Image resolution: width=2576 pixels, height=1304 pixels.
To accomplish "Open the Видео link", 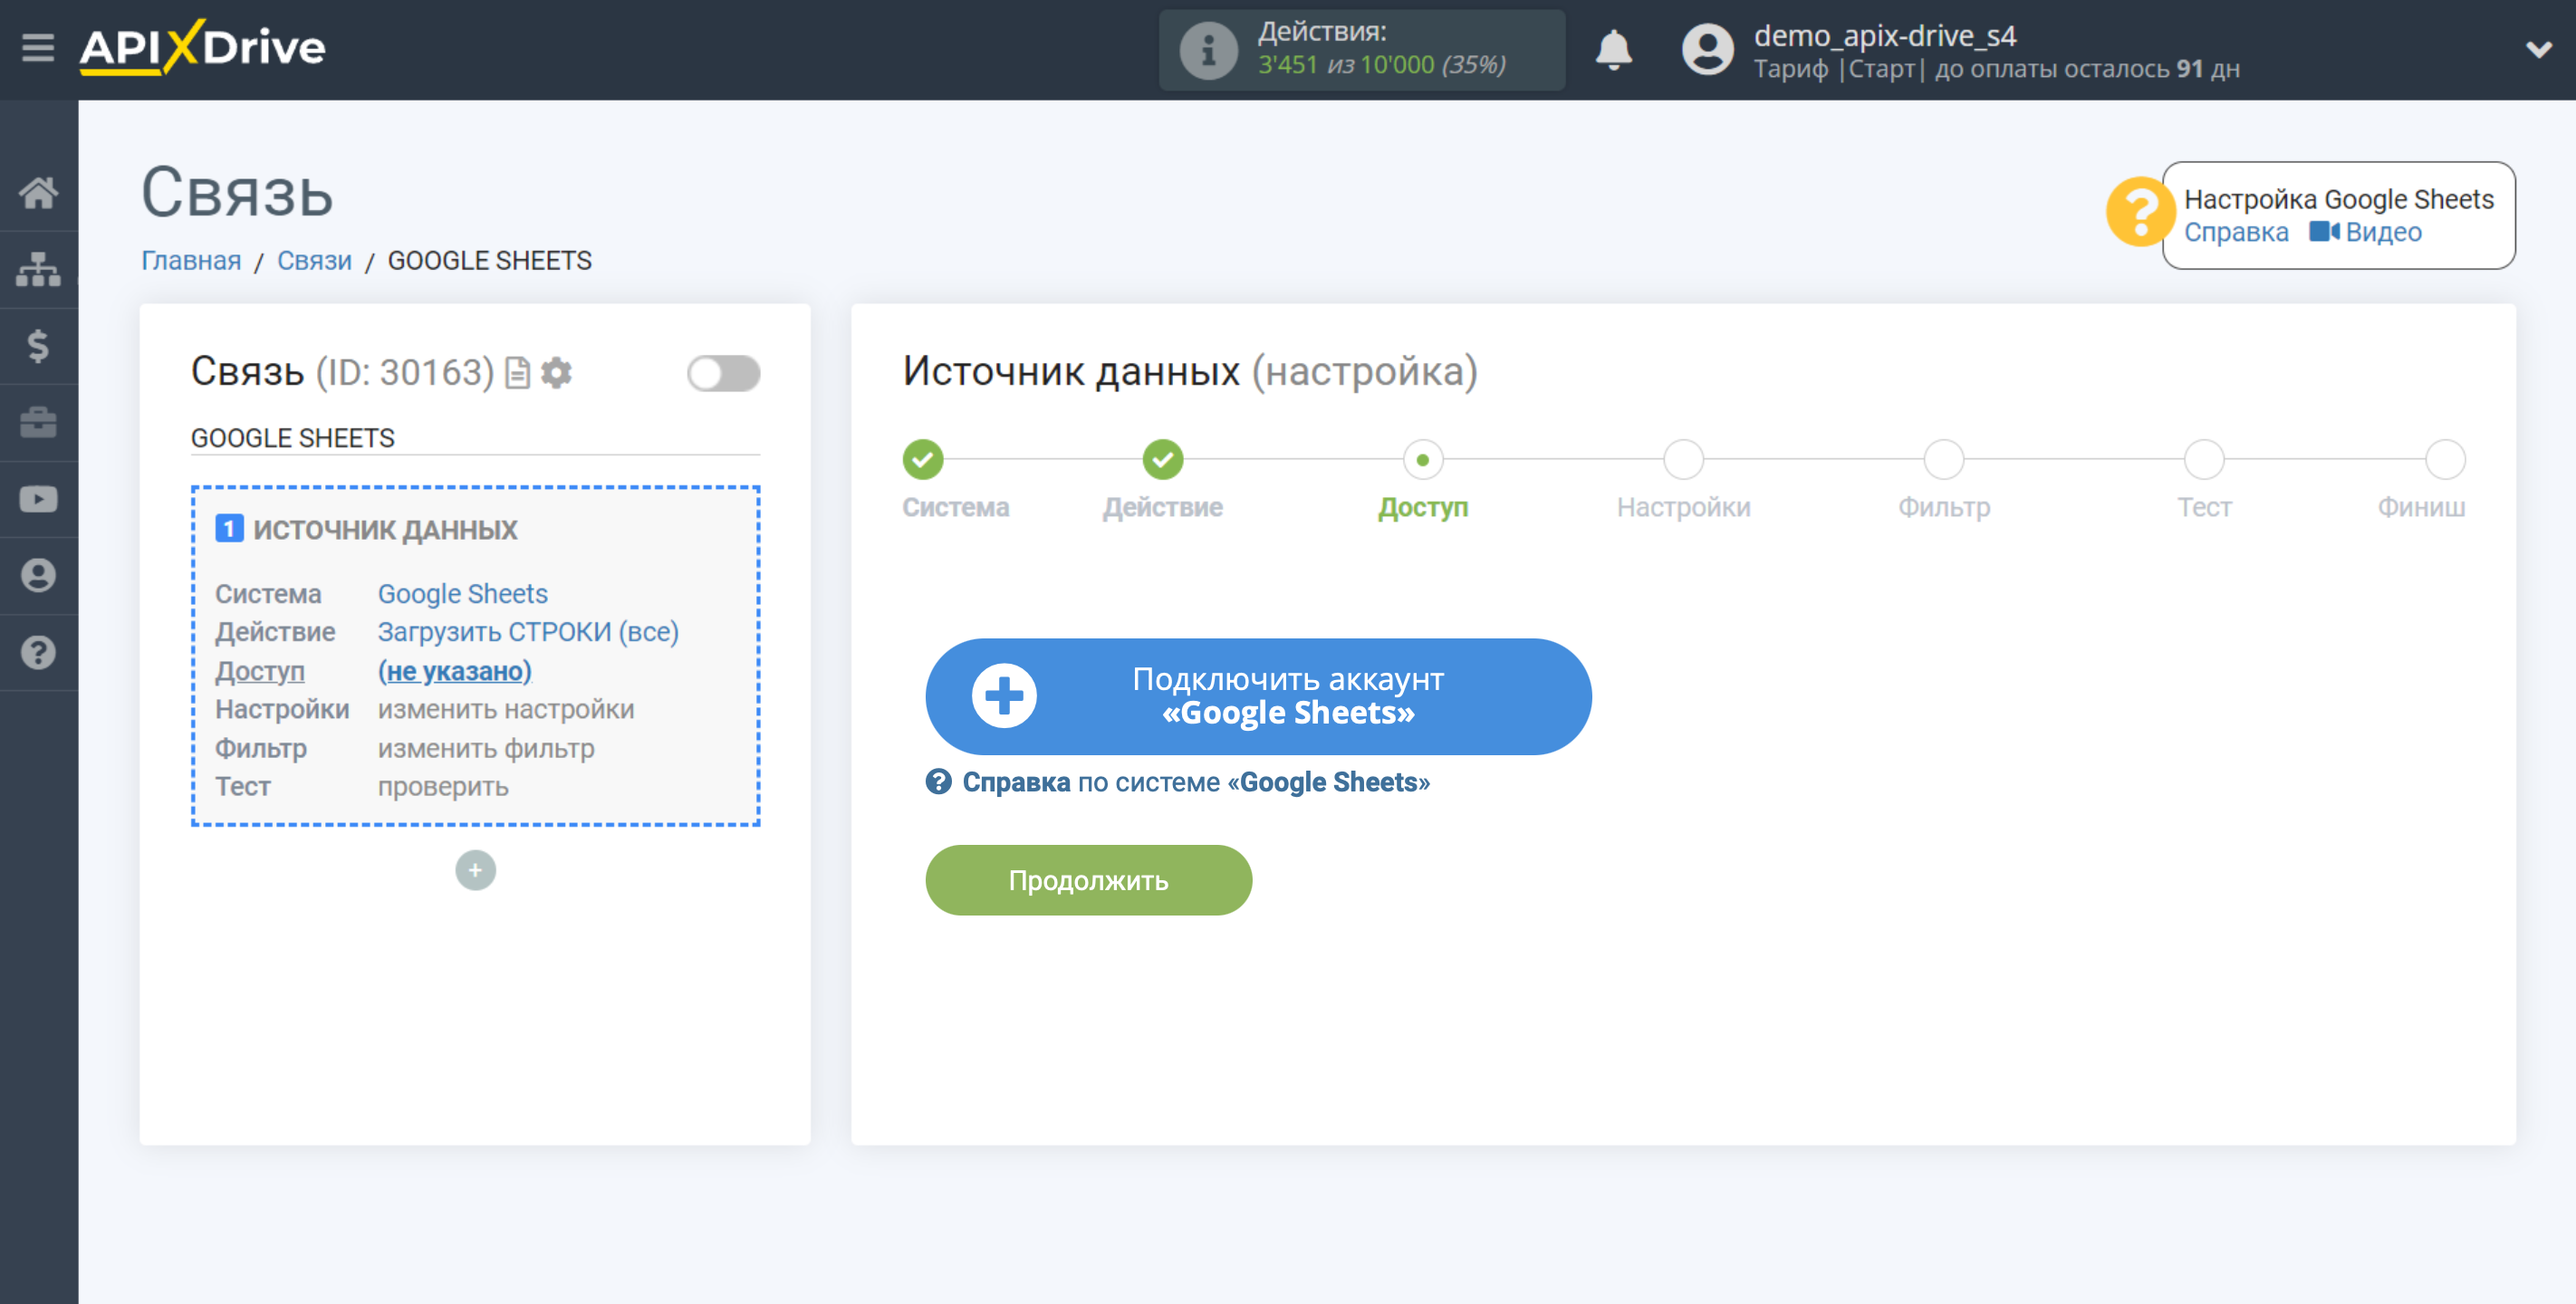I will 2383,232.
